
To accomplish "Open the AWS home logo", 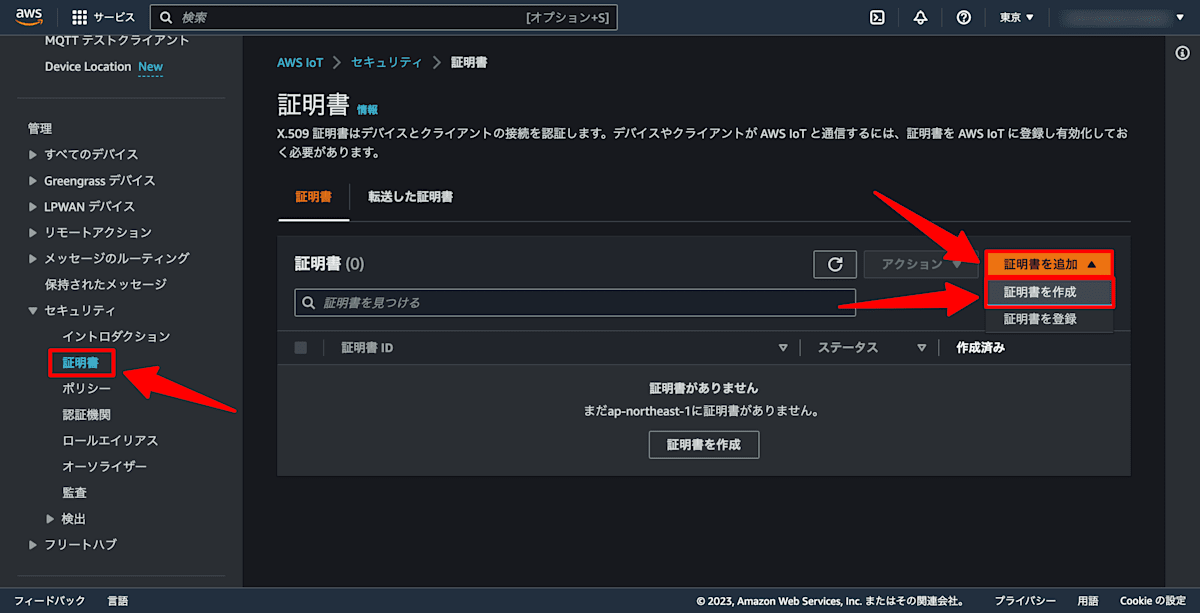I will pos(29,17).
